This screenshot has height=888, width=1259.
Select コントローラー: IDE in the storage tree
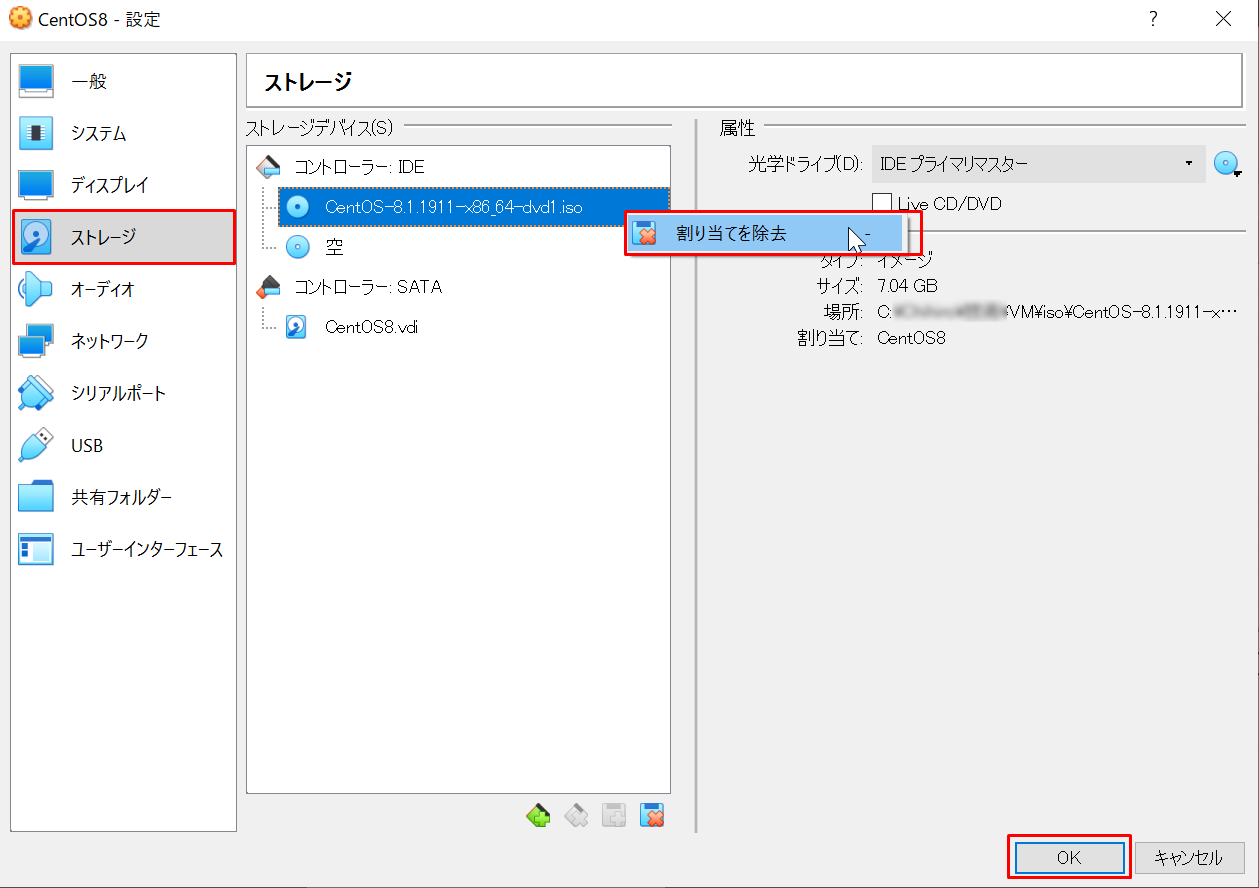(x=359, y=167)
